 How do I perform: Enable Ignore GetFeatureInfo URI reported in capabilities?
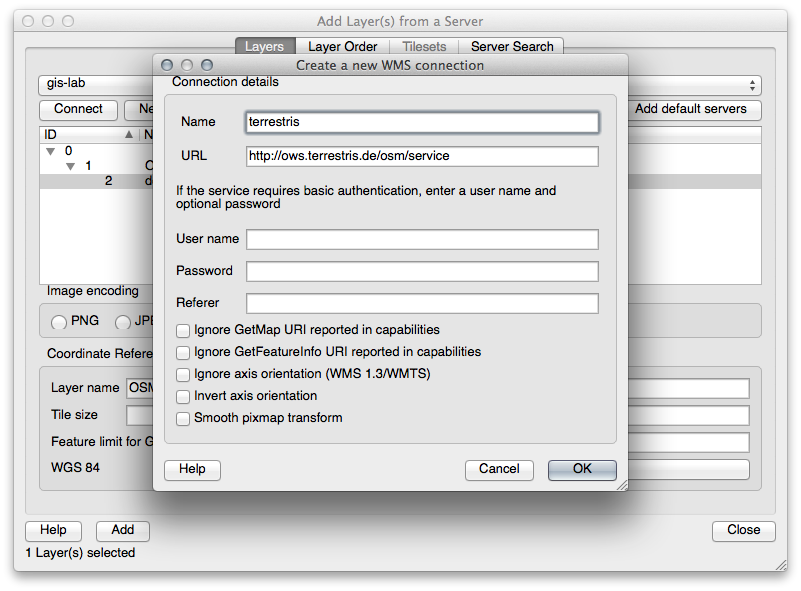(x=183, y=352)
